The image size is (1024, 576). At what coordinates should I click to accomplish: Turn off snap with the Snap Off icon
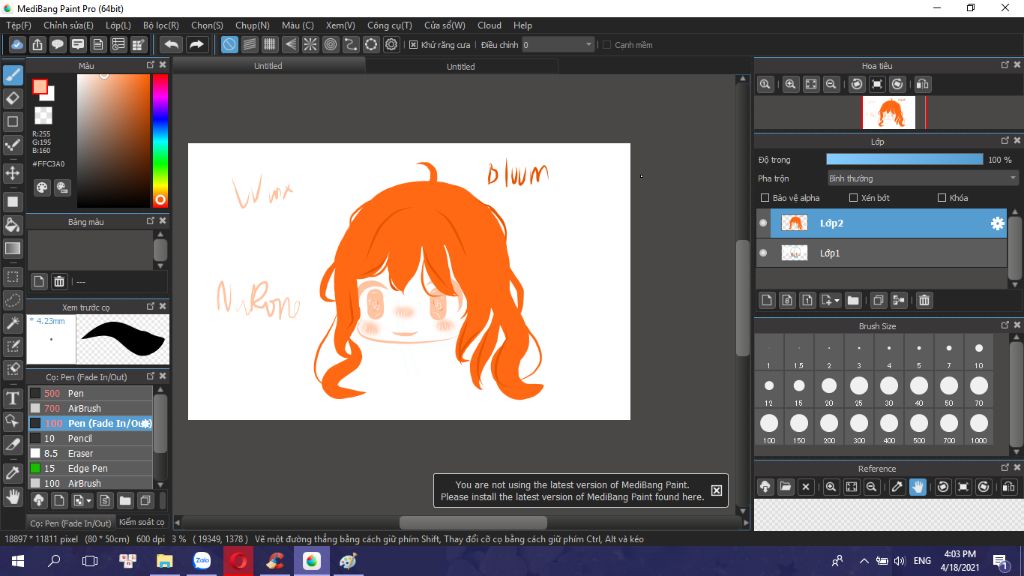point(229,44)
